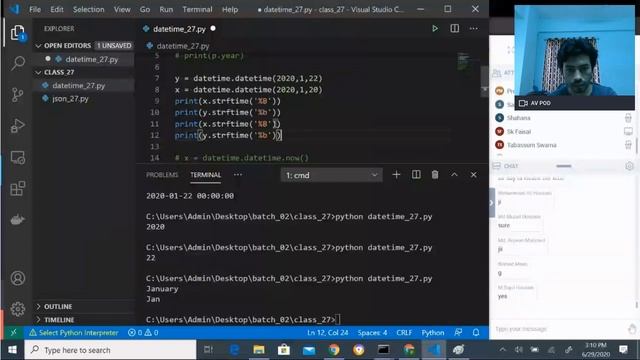Click Select Python Interpreter in status bar
Image resolution: width=640 pixels, height=360 pixels.
pos(74,333)
